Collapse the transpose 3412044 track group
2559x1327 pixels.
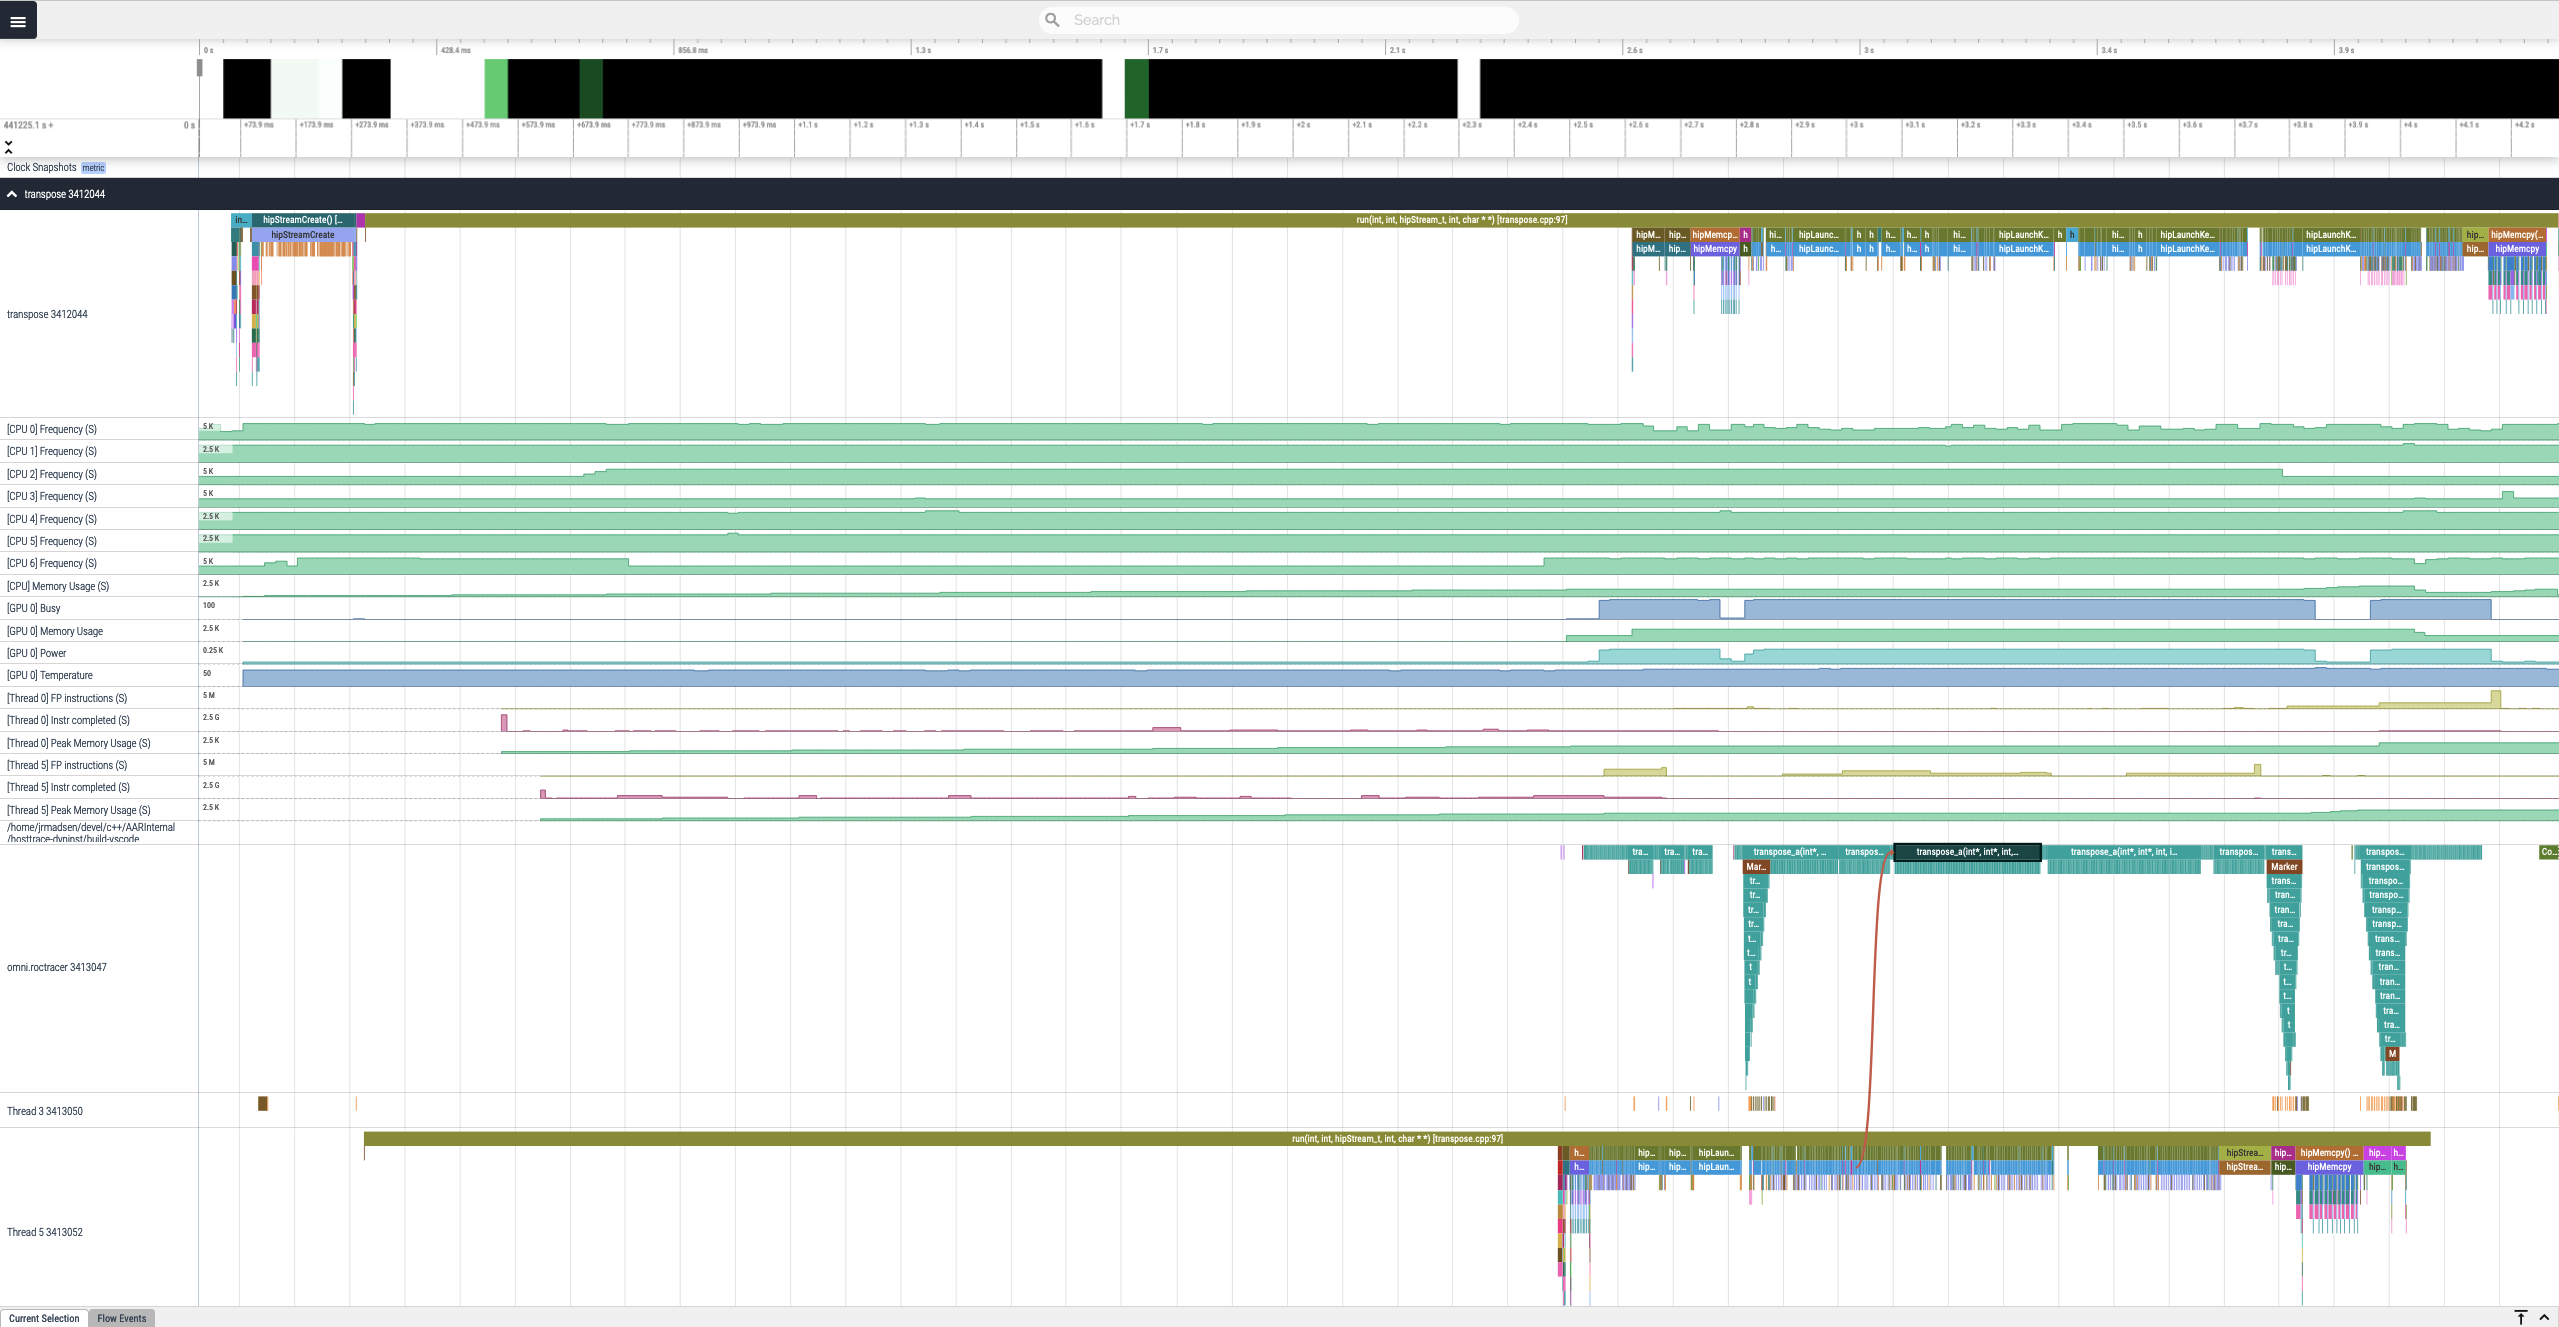pyautogui.click(x=11, y=194)
